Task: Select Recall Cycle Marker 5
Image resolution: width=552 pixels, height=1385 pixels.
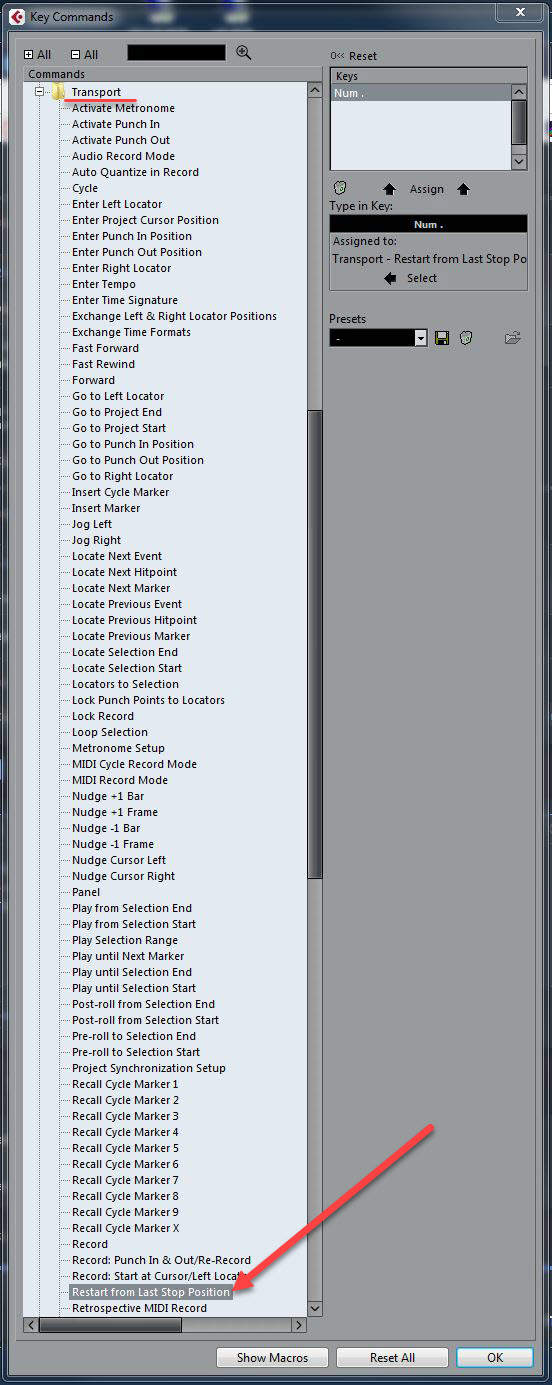Action: (x=125, y=1148)
